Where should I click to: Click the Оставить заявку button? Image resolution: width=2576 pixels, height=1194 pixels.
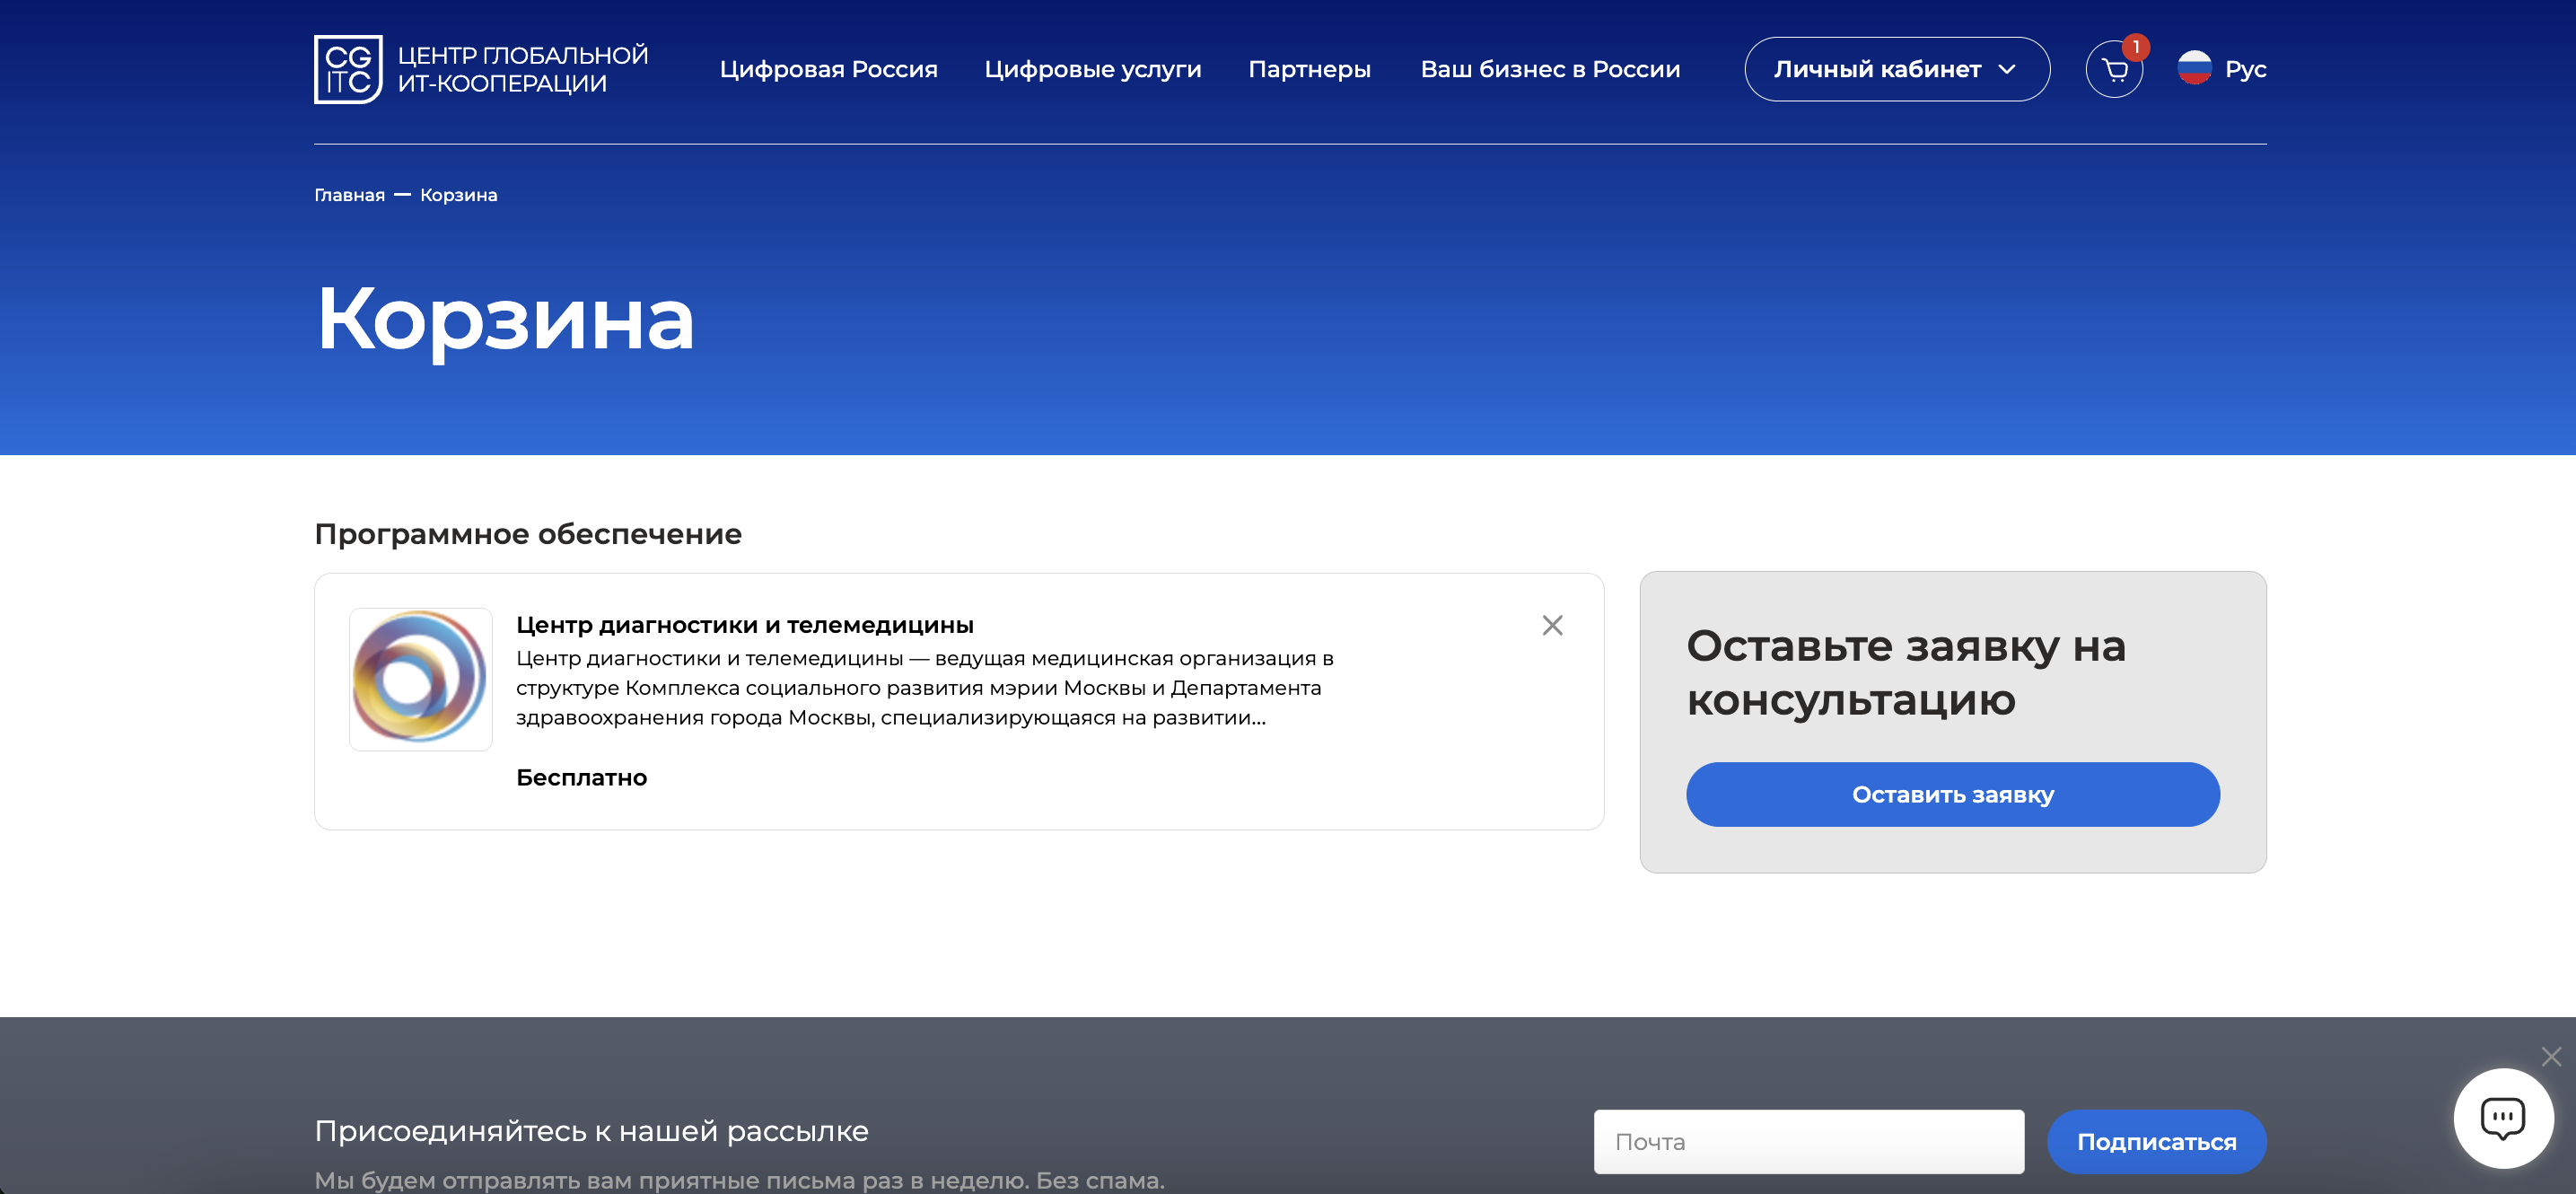[1952, 794]
